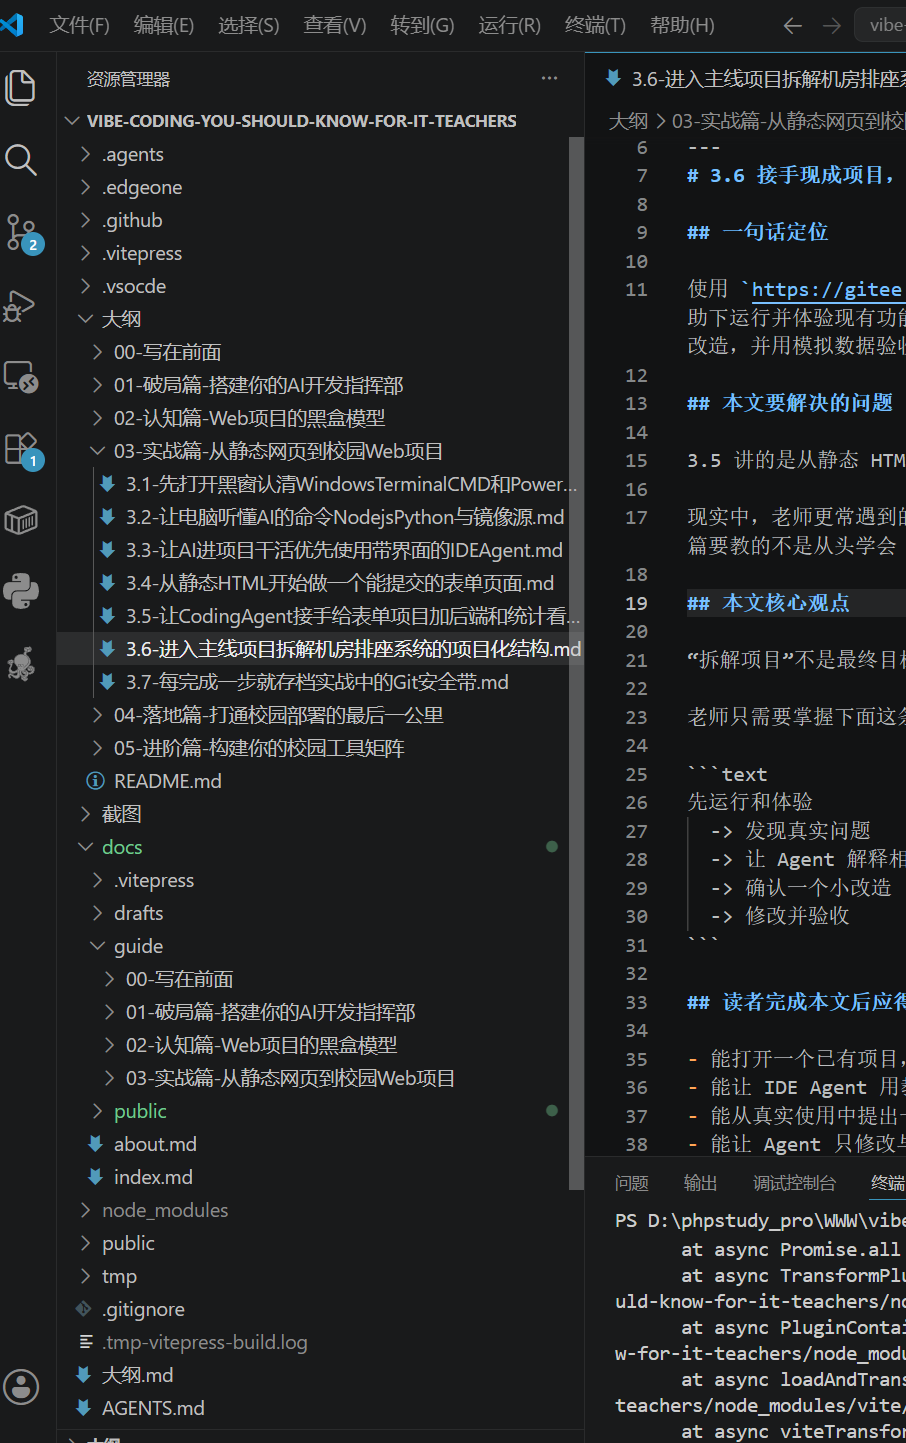The width and height of the screenshot is (906, 1443).
Task: Go back with the left arrow
Action: [793, 25]
